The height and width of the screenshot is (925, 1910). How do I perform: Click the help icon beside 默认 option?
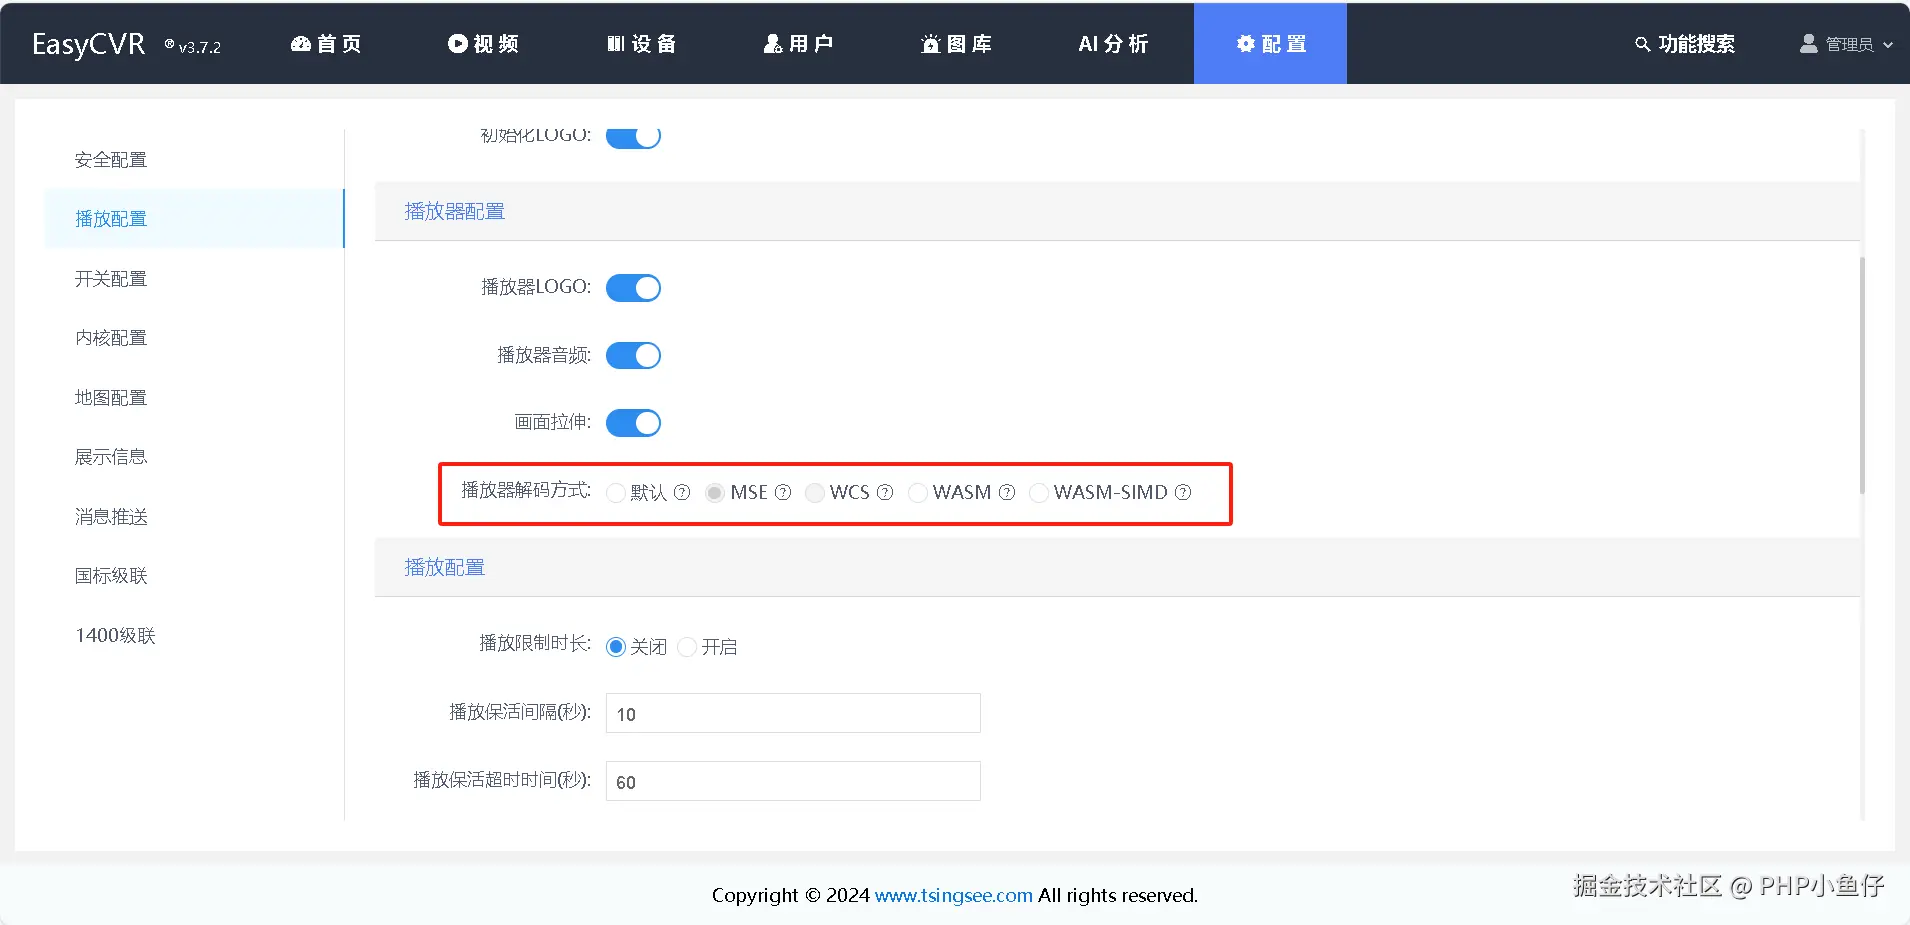[x=682, y=492]
